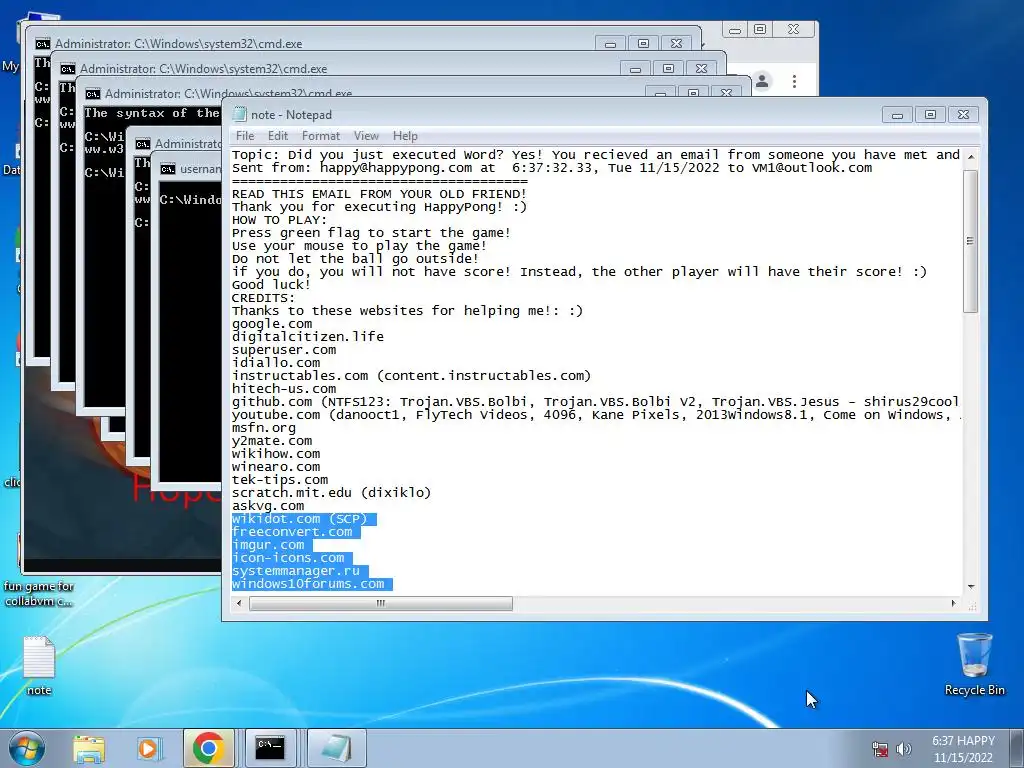Open the Chrome three-dot menu

coord(794,82)
